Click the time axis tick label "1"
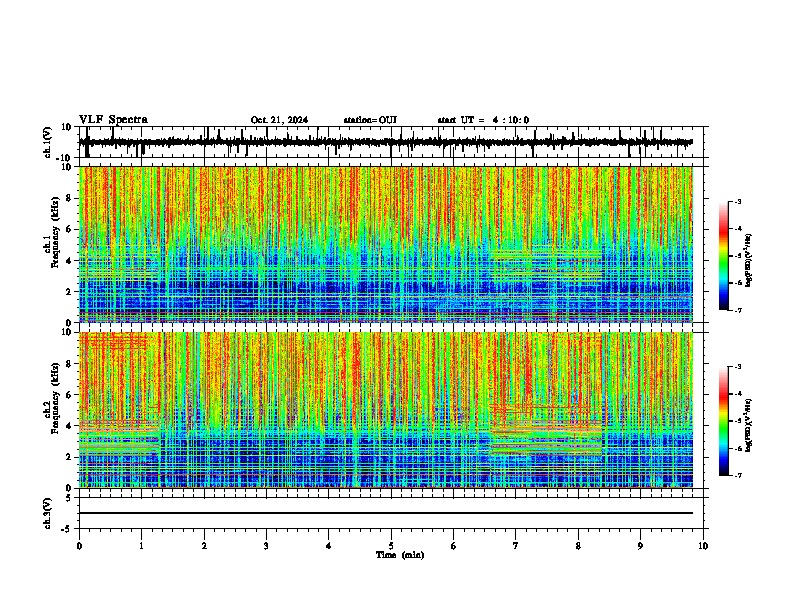This screenshot has width=792, height=612. pyautogui.click(x=141, y=546)
